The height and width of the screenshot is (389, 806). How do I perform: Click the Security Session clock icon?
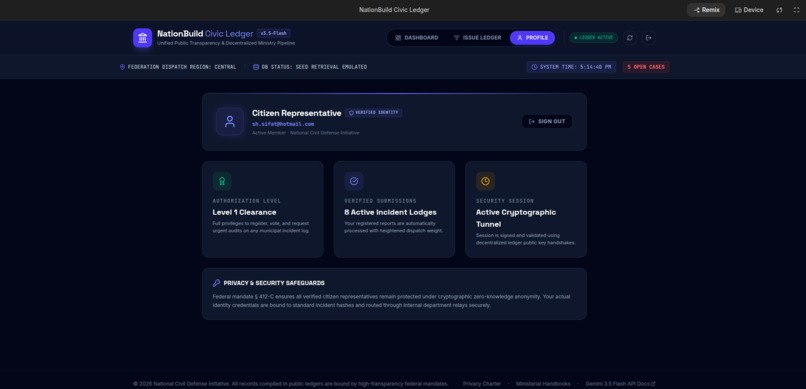pos(485,181)
